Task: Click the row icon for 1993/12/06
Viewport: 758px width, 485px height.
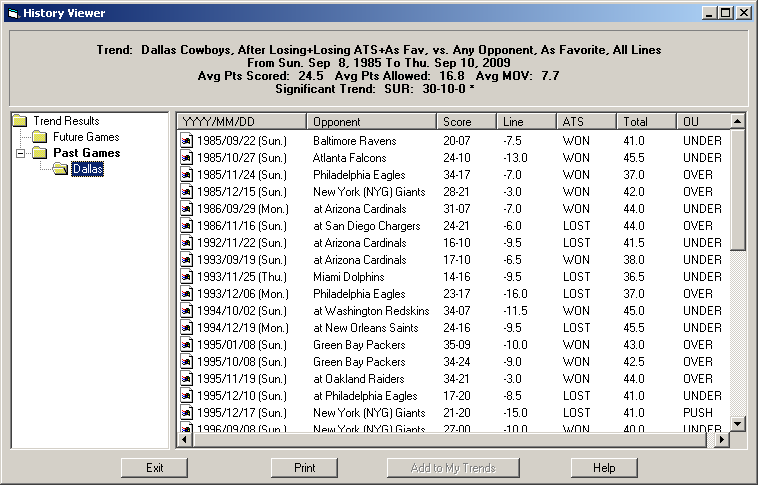Action: tap(187, 294)
